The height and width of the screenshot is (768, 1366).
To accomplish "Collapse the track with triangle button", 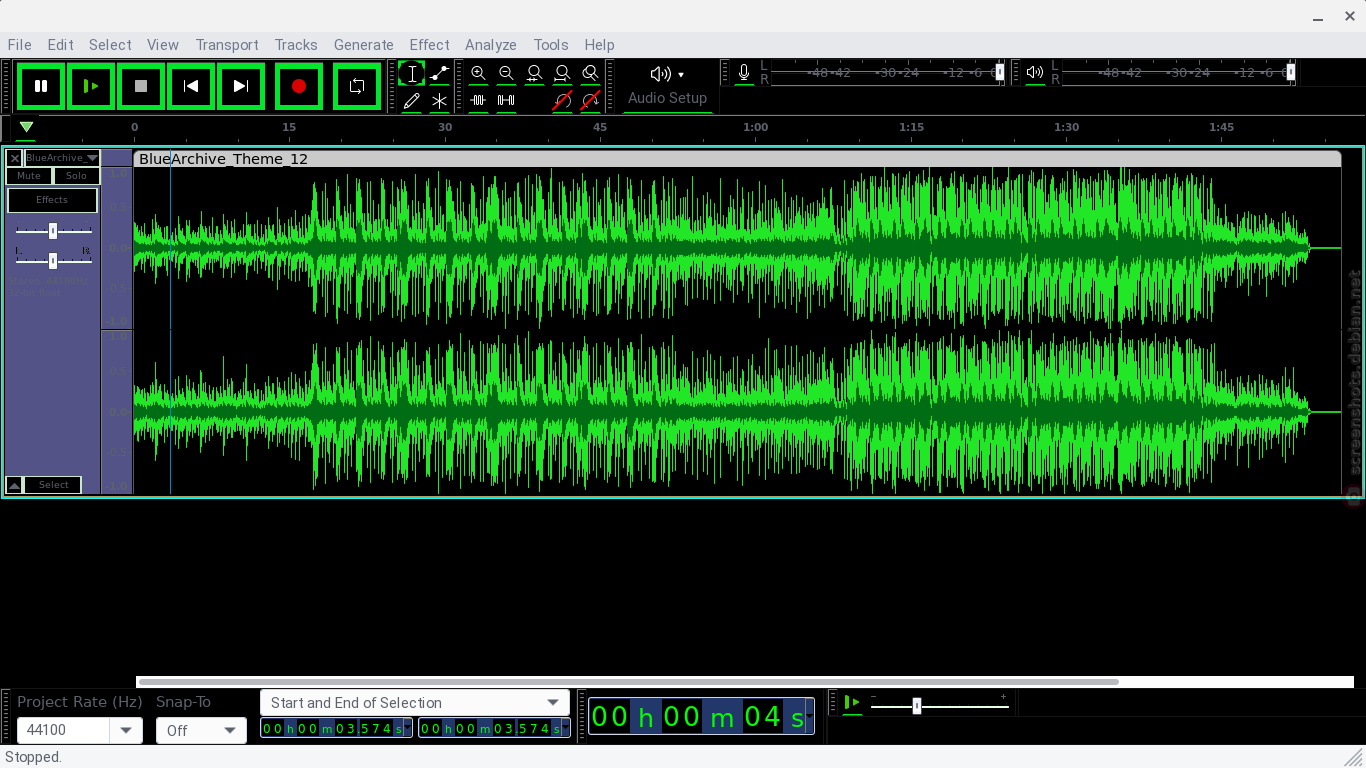I will pos(14,485).
